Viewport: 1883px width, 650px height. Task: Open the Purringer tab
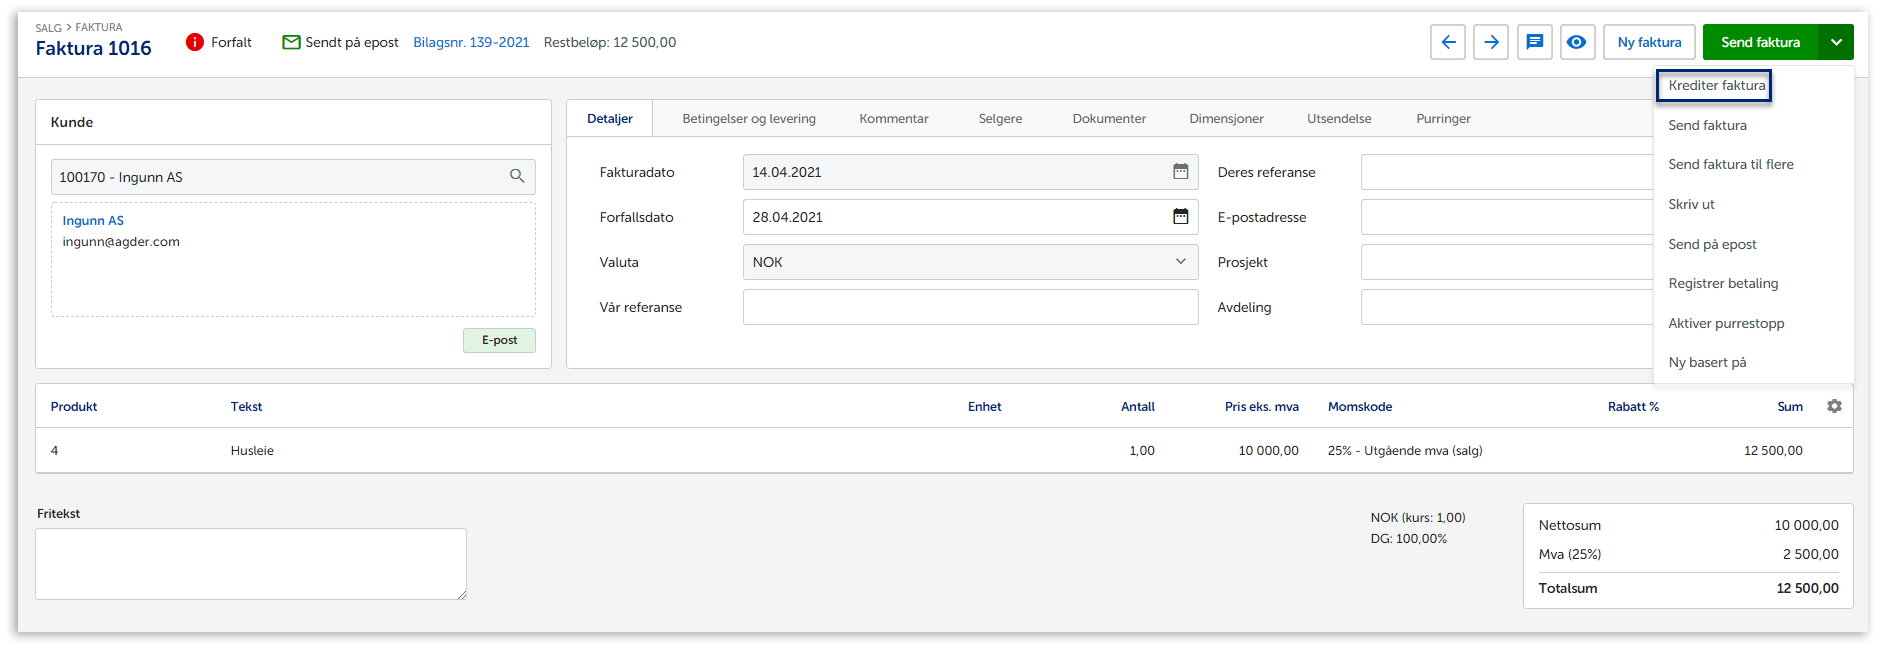click(1443, 119)
